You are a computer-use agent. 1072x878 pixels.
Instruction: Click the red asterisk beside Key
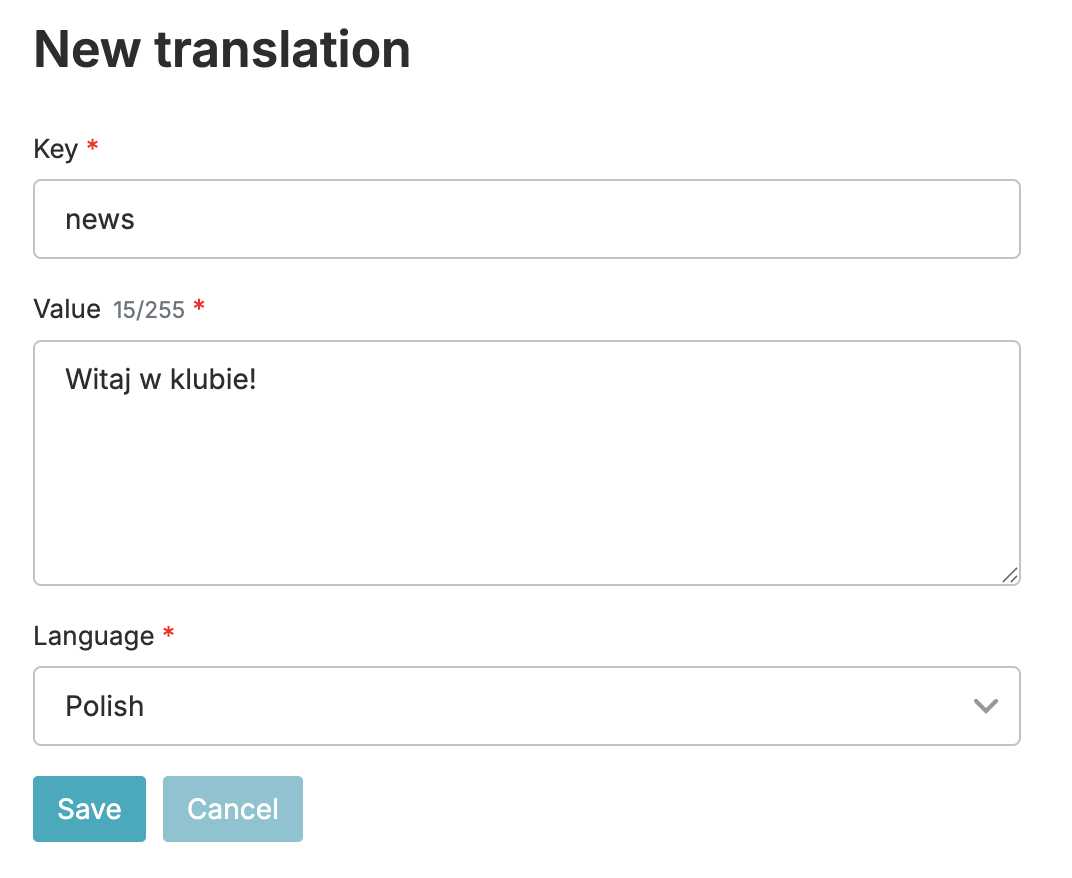[93, 147]
